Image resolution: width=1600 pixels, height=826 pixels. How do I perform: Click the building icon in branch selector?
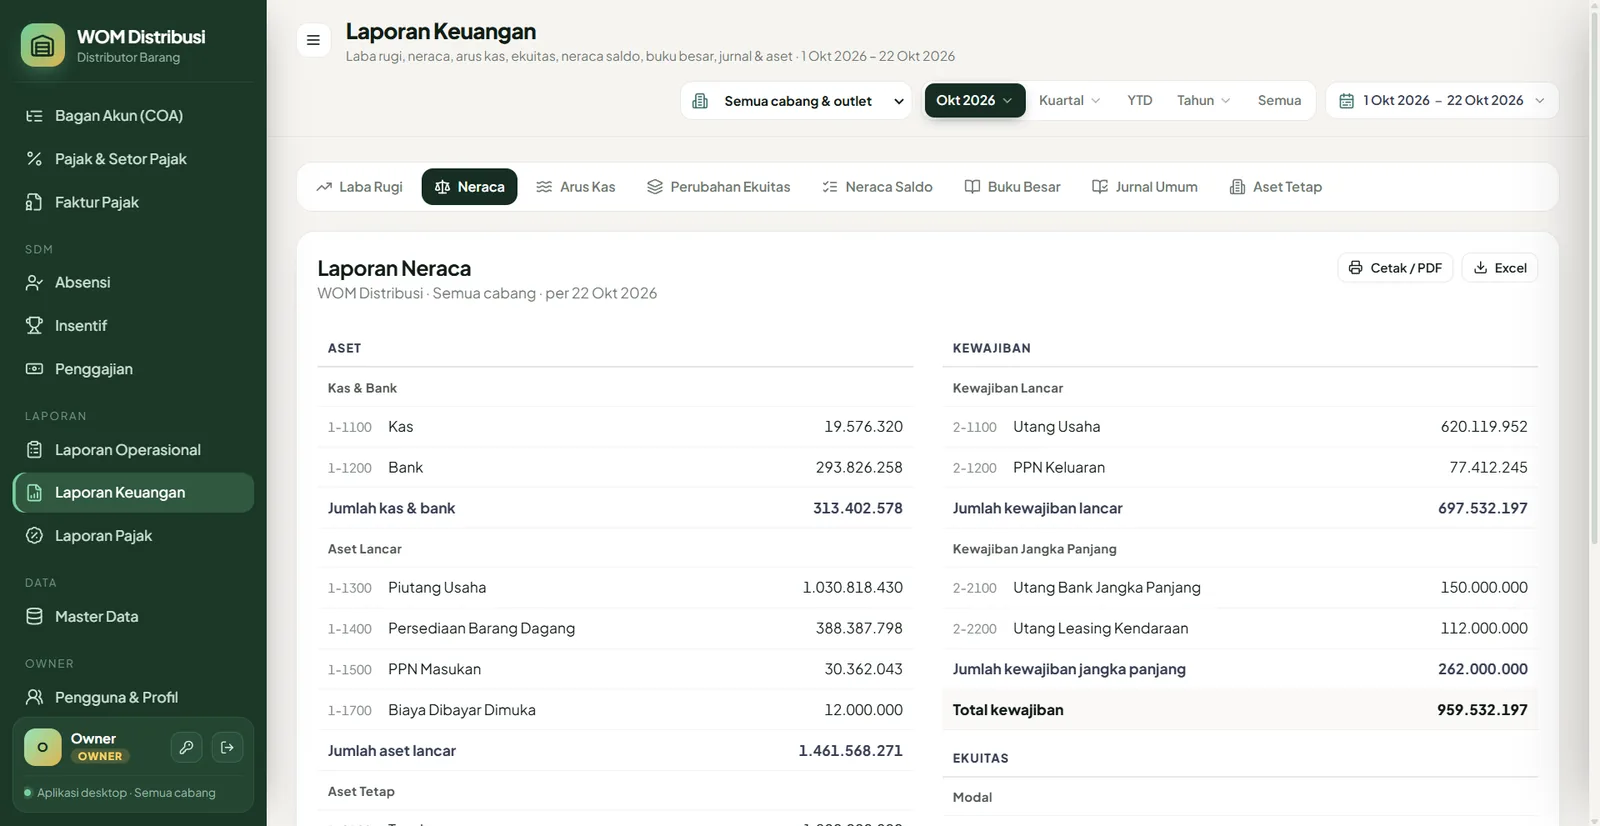(x=700, y=101)
